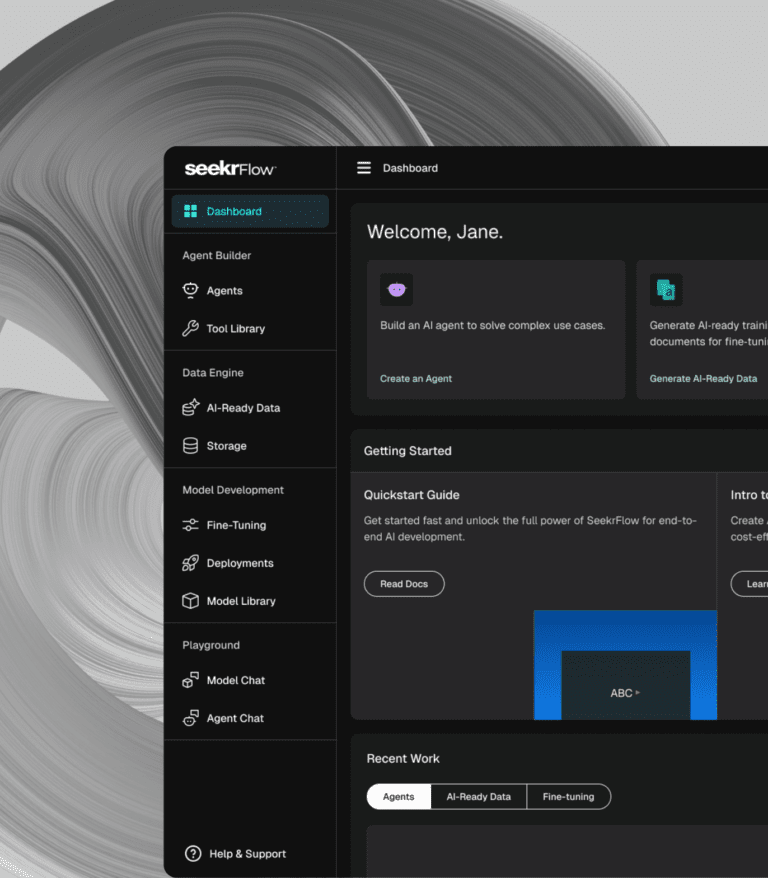Open the Agents page label
This screenshot has height=878, width=768.
coord(224,291)
